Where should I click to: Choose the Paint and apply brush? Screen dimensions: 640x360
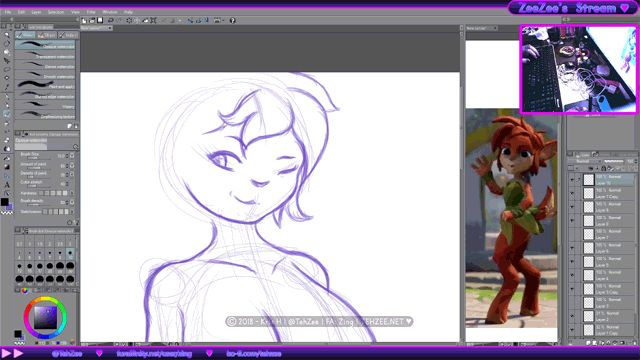[x=45, y=85]
